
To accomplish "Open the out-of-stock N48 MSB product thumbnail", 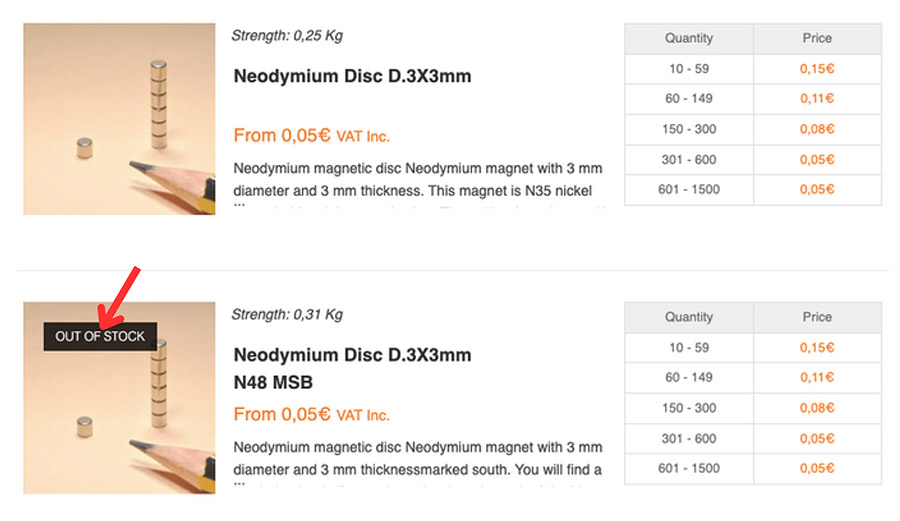I will click(x=119, y=398).
